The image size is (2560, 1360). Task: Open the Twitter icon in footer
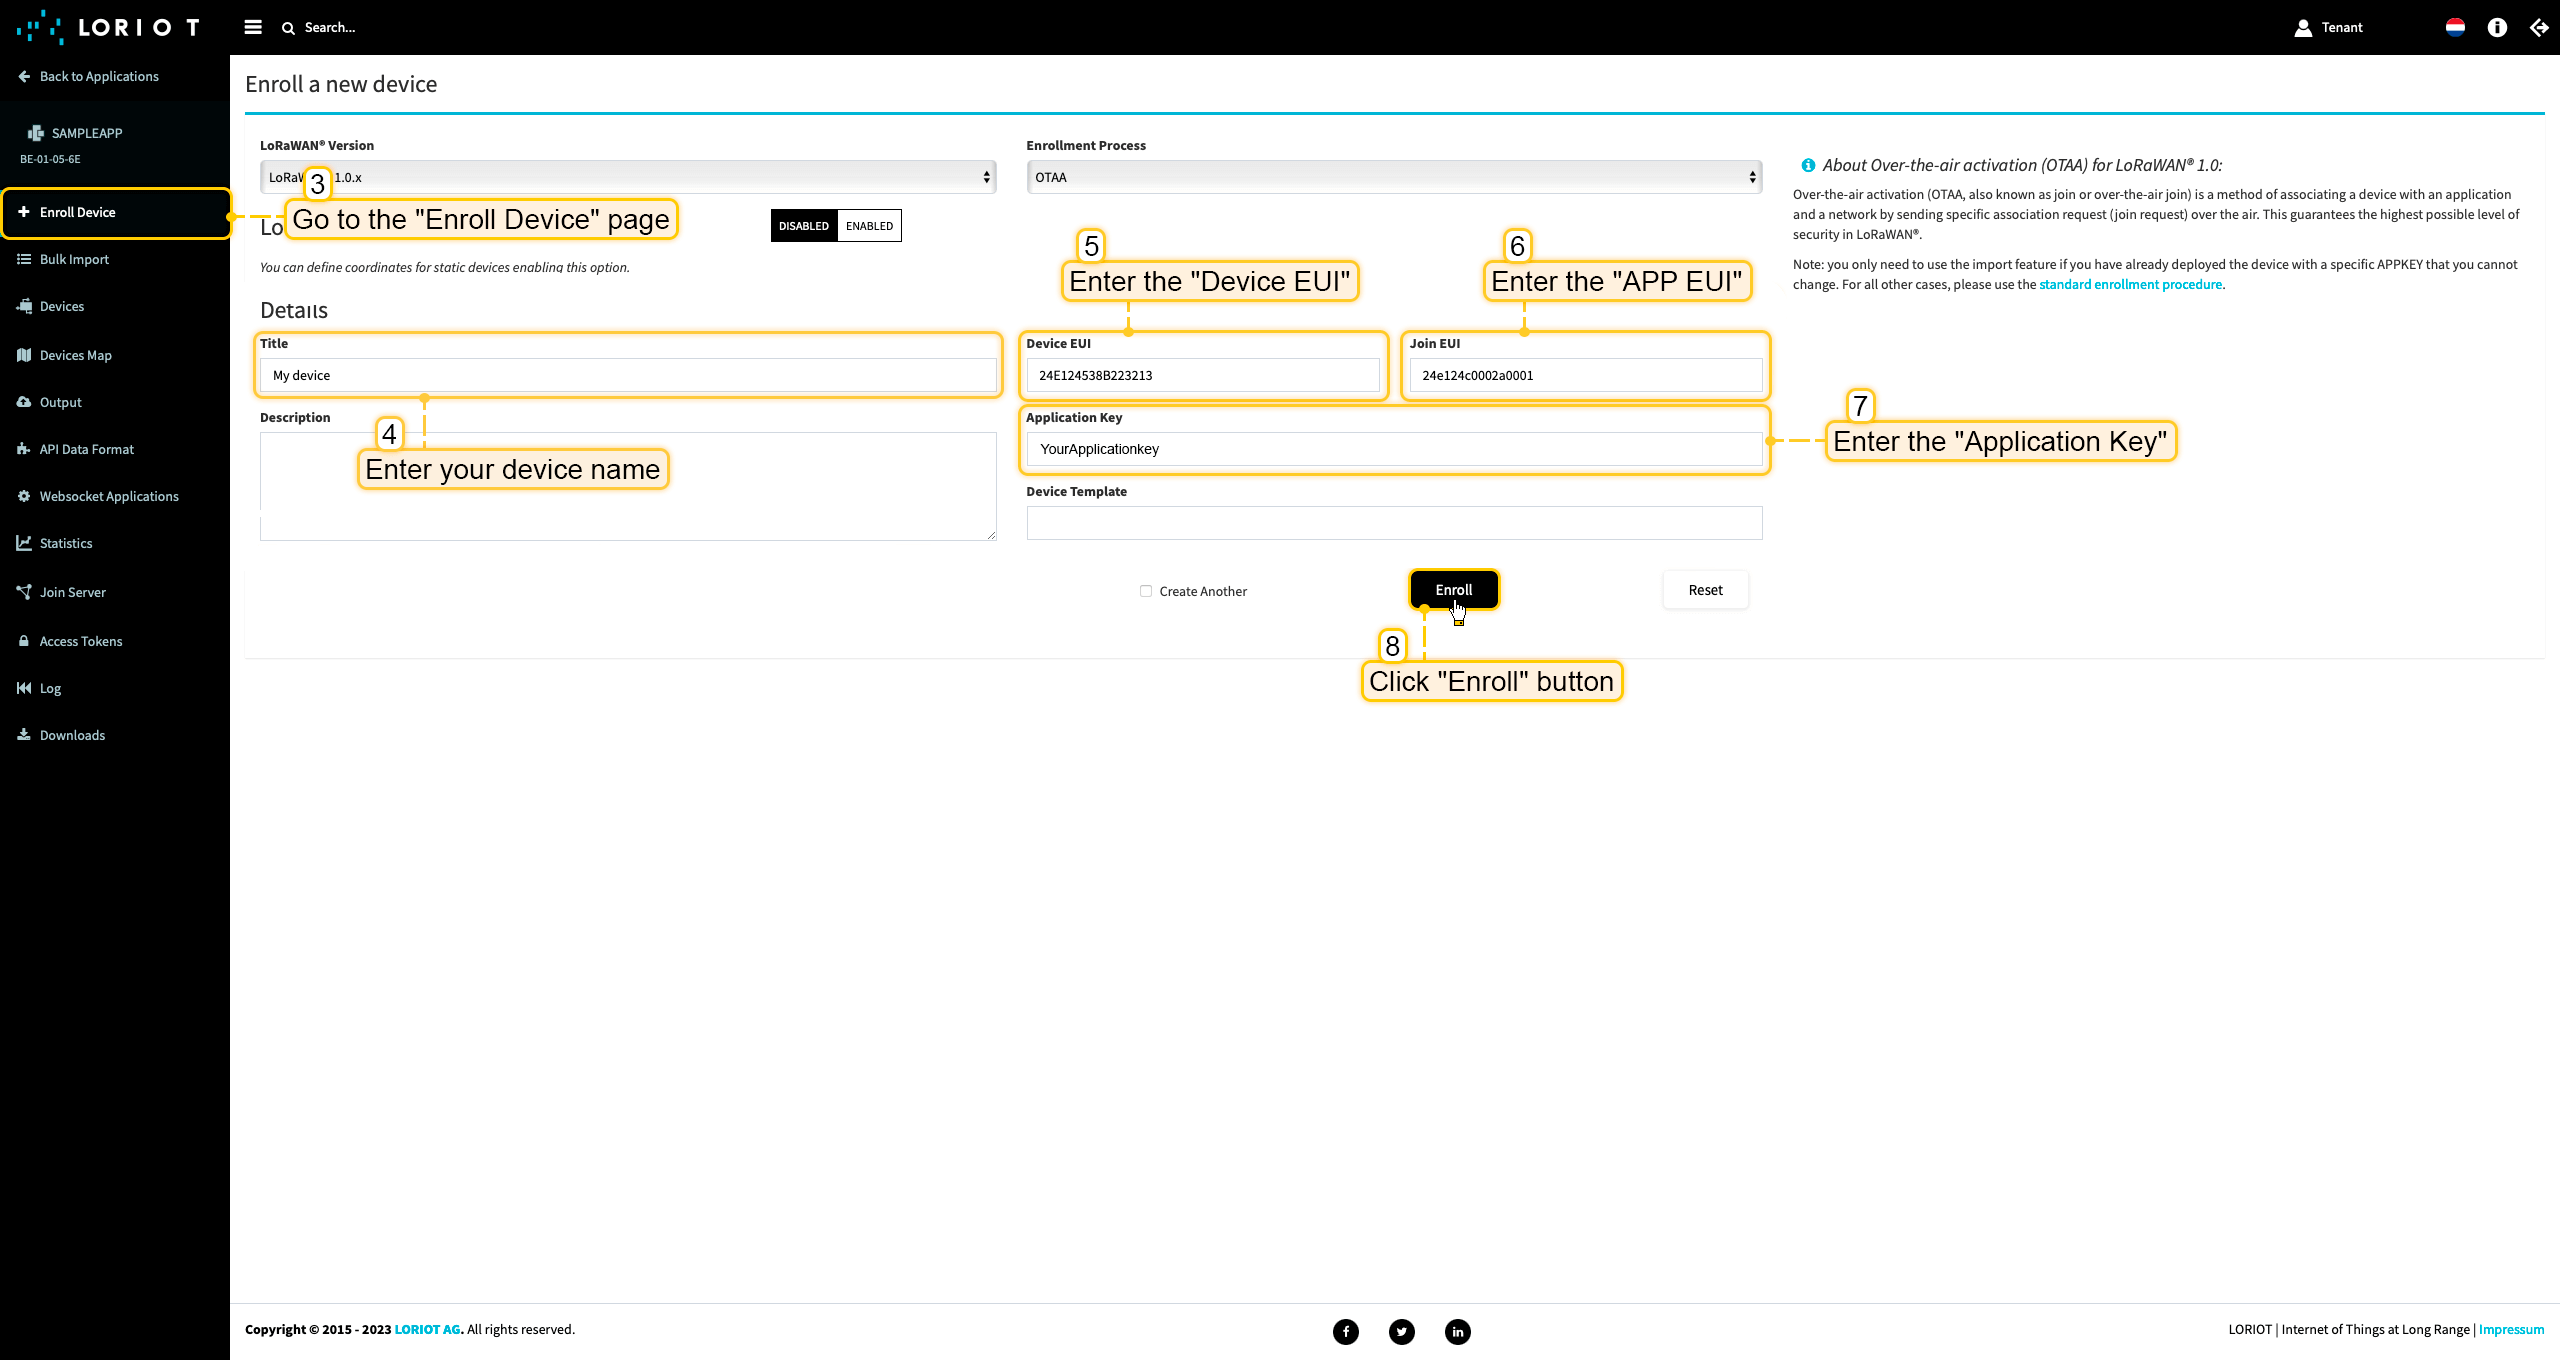point(1402,1331)
